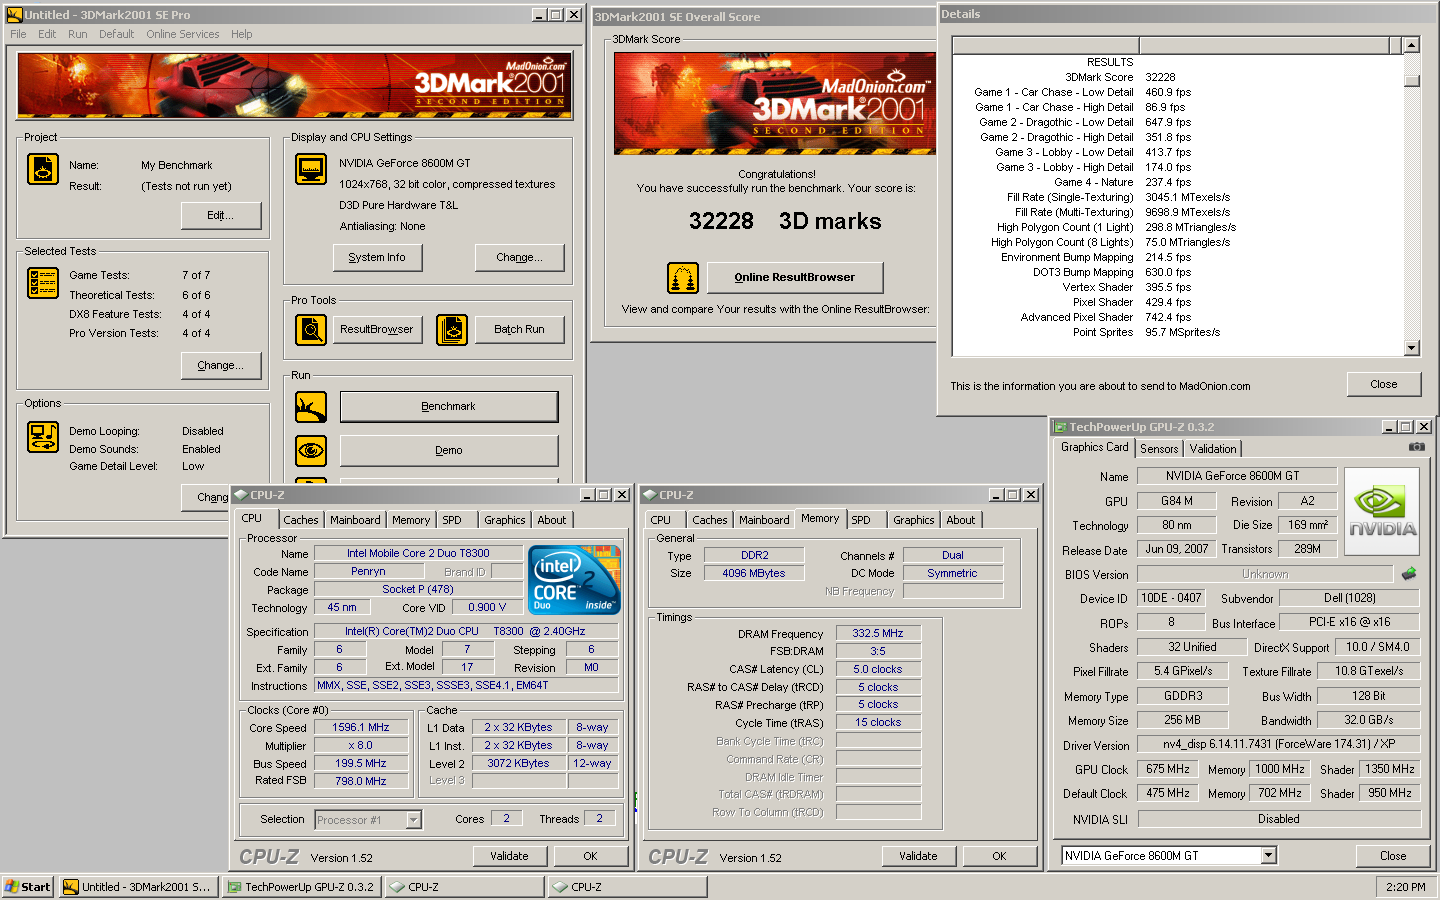Click Validate in right CPU-Z window
Screen dimensions: 1440x900
[x=918, y=856]
